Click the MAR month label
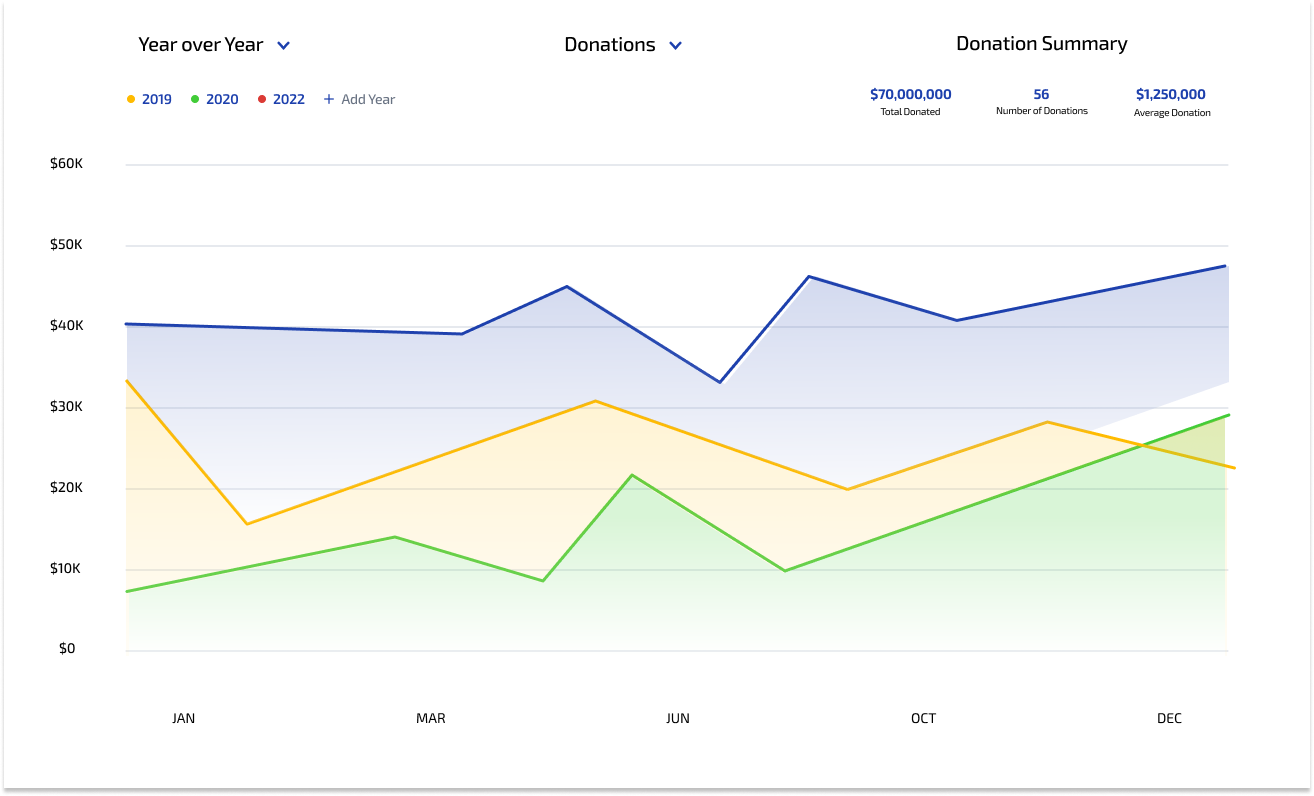 [x=431, y=718]
